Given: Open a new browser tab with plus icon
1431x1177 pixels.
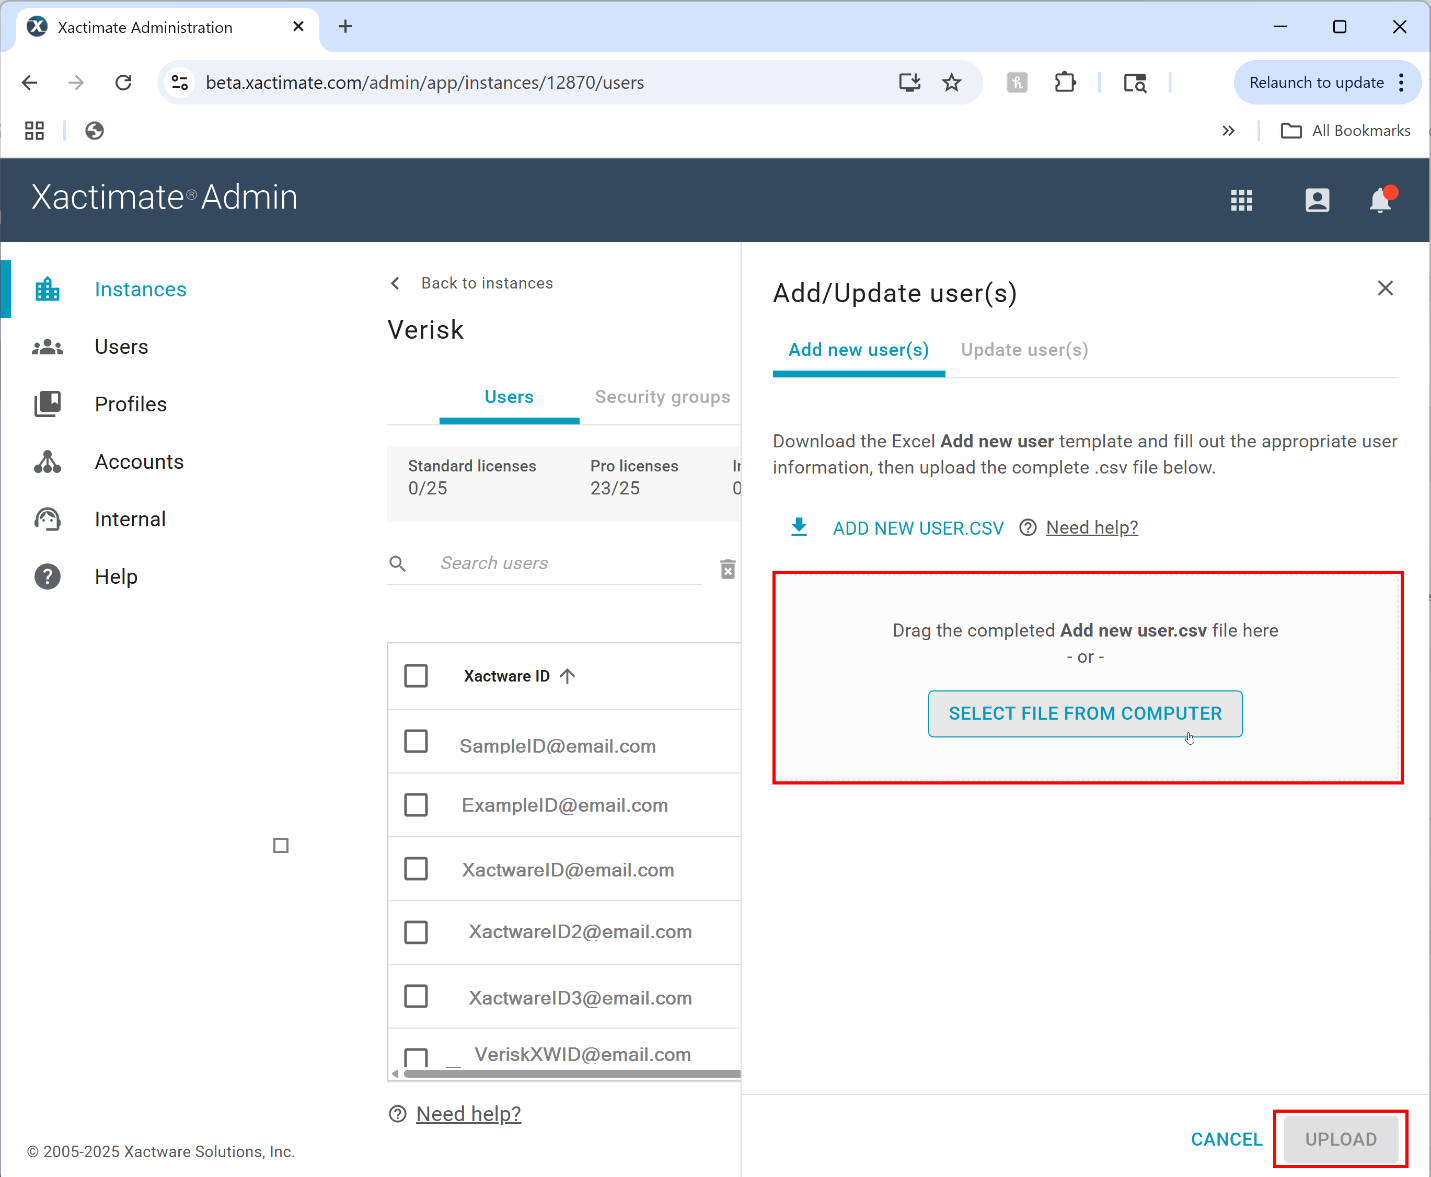Looking at the screenshot, I should coord(346,27).
